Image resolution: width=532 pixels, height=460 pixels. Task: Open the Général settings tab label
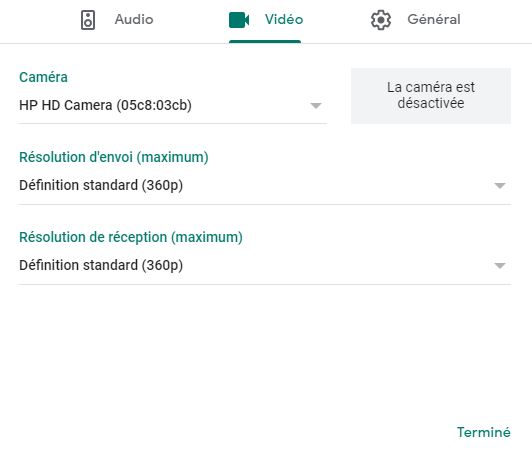(x=434, y=19)
